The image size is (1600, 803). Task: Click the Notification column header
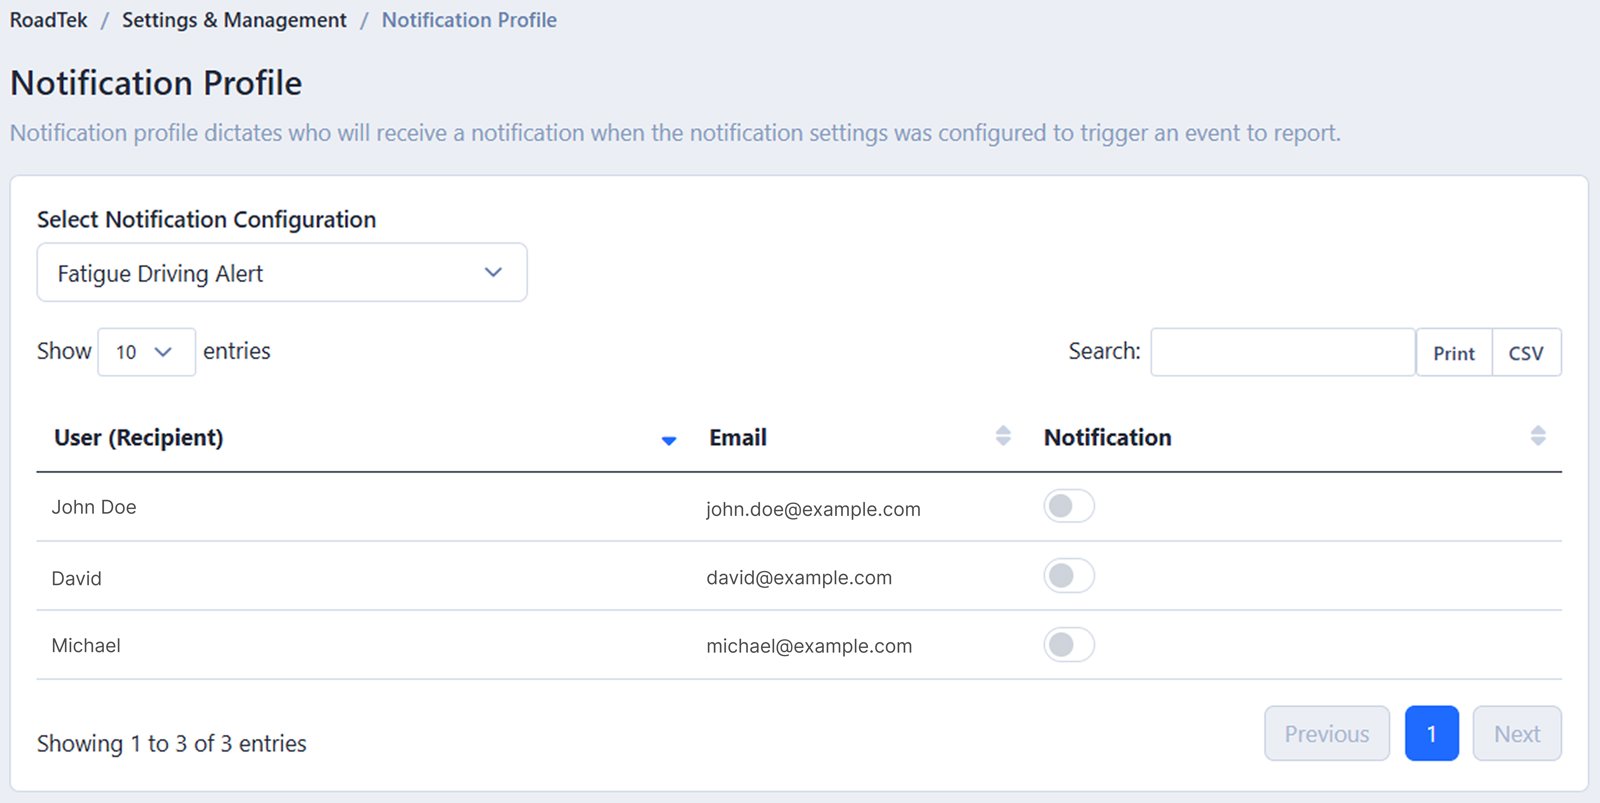click(x=1108, y=438)
